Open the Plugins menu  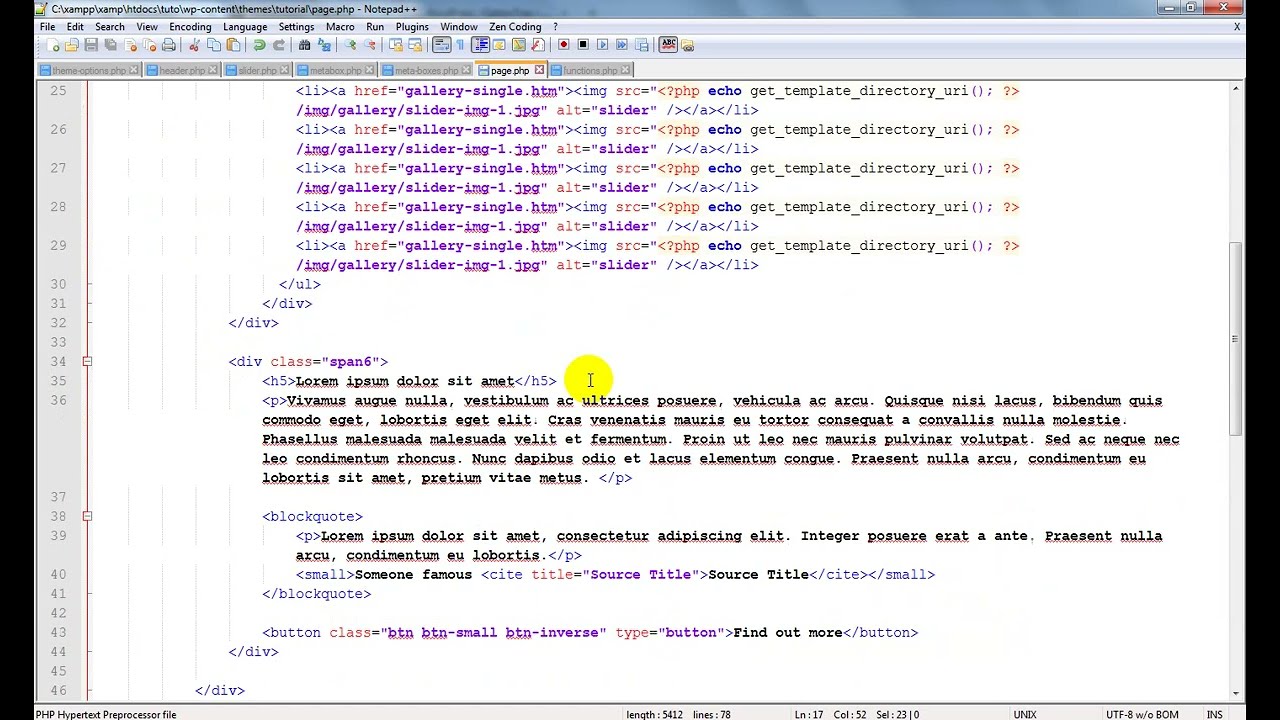click(x=412, y=27)
